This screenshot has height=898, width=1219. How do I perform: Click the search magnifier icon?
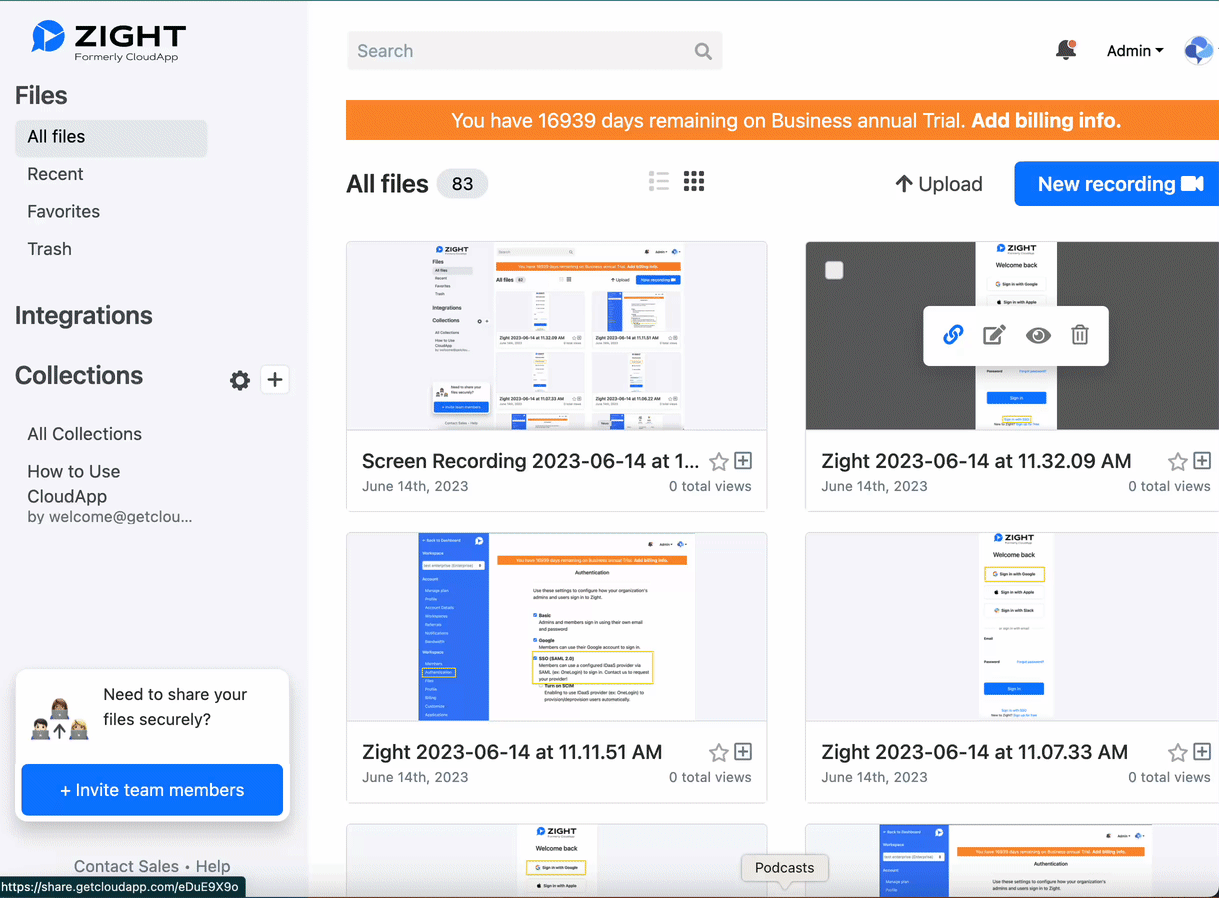click(x=703, y=51)
